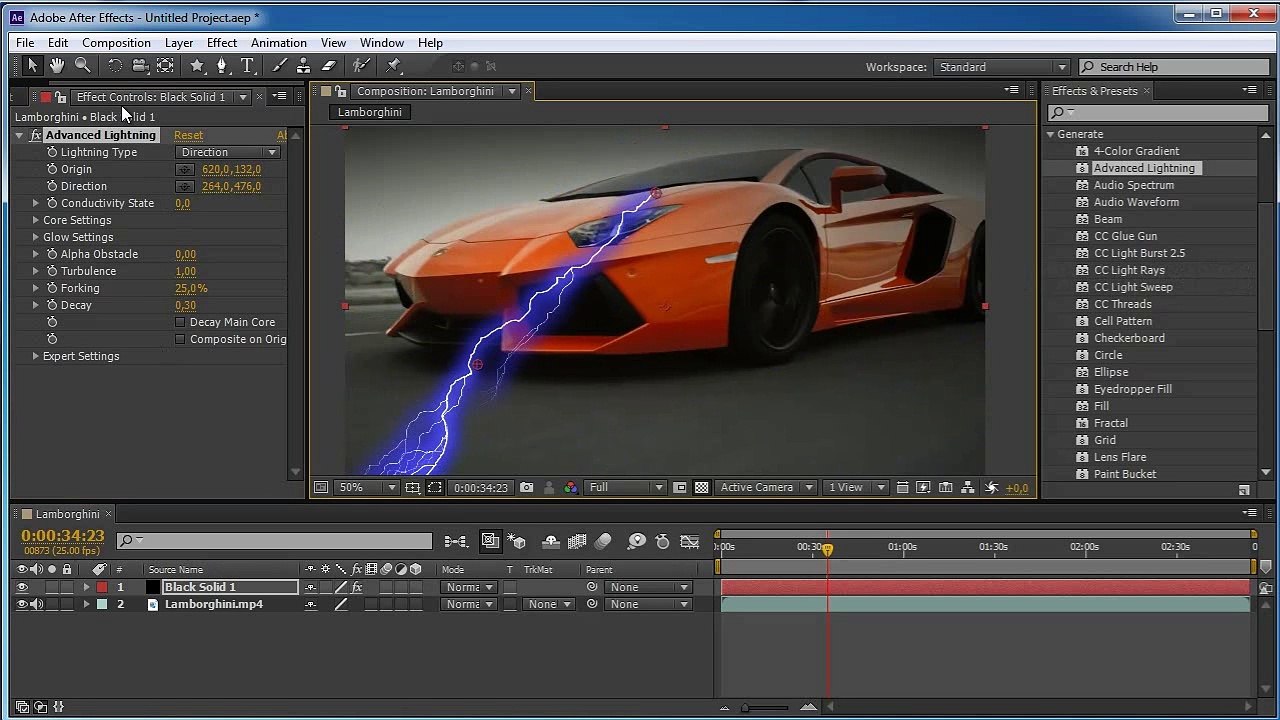Select the Brush tool
The width and height of the screenshot is (1280, 720).
(279, 66)
